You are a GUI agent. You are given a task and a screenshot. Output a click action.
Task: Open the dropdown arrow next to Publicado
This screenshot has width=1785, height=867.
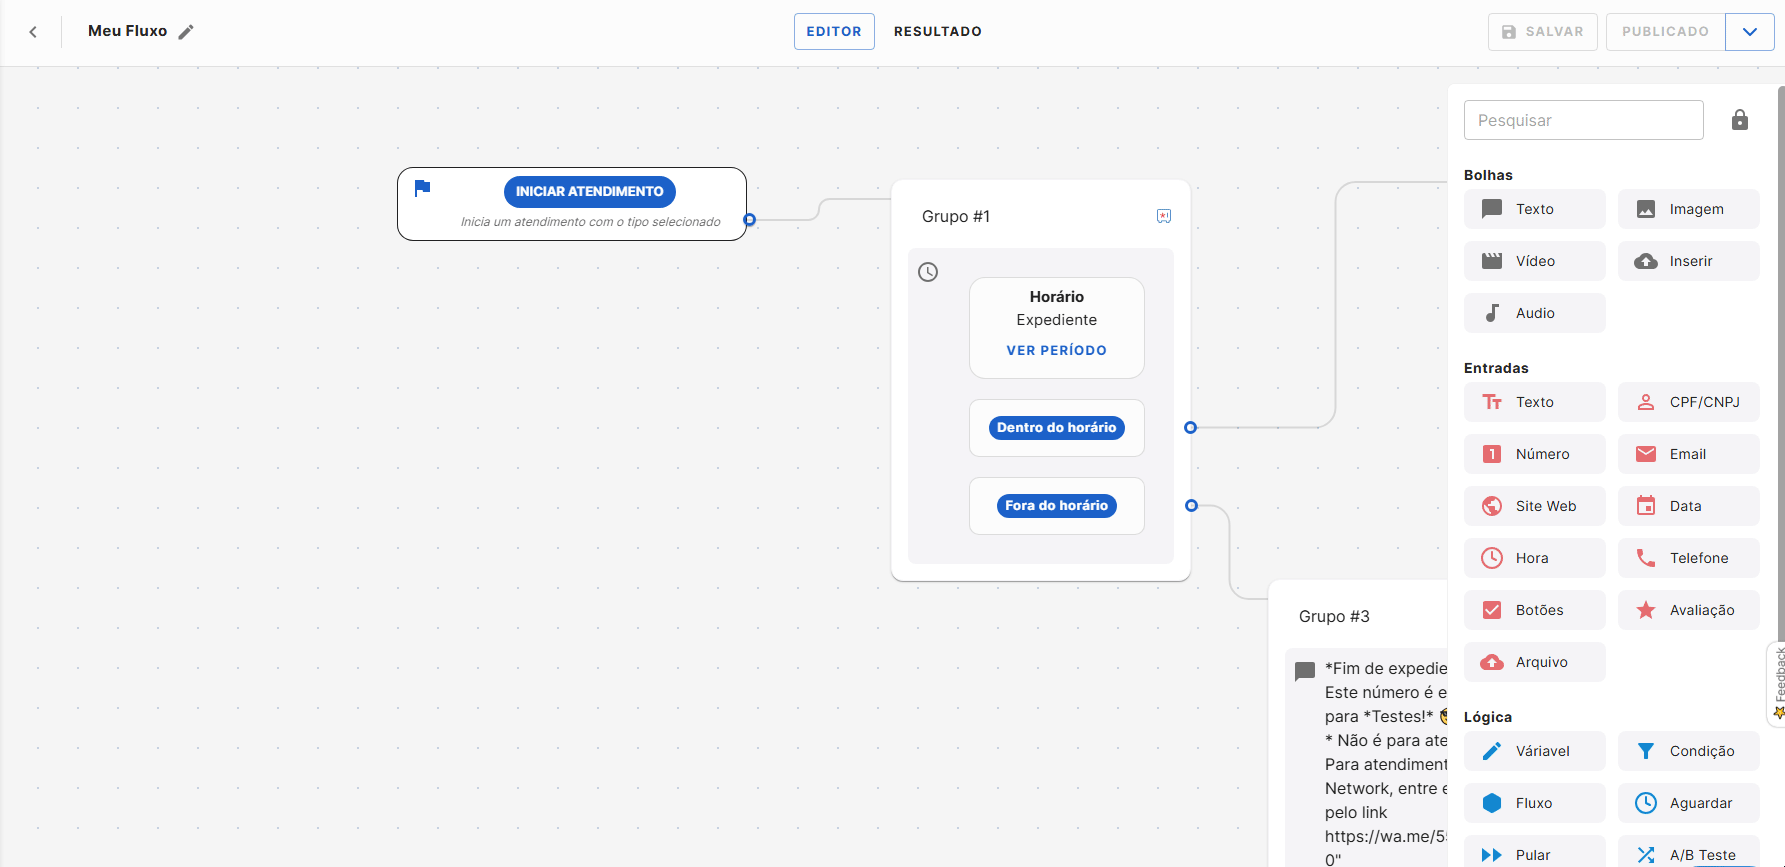(x=1749, y=32)
